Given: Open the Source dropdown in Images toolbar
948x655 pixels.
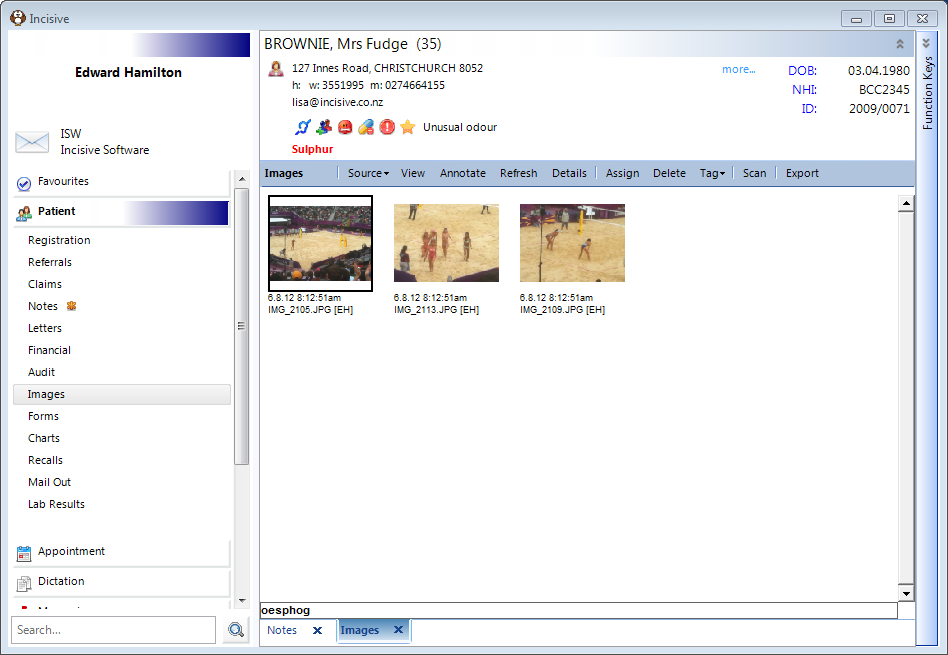Looking at the screenshot, I should [x=368, y=173].
